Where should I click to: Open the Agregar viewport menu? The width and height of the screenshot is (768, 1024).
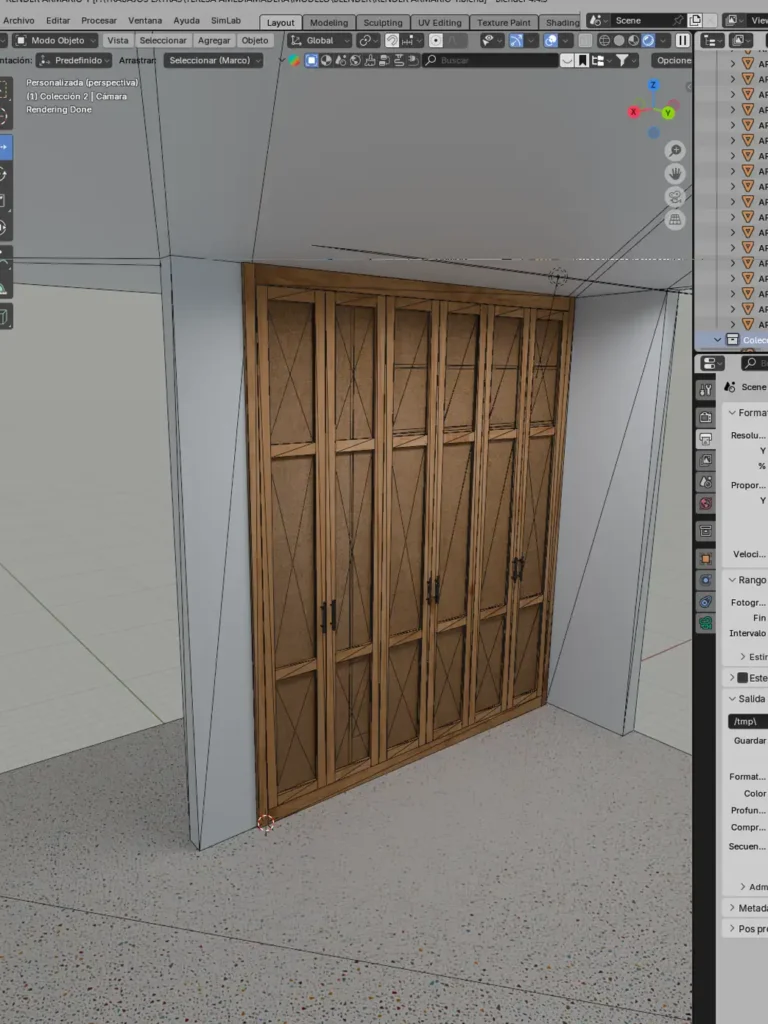coord(214,40)
